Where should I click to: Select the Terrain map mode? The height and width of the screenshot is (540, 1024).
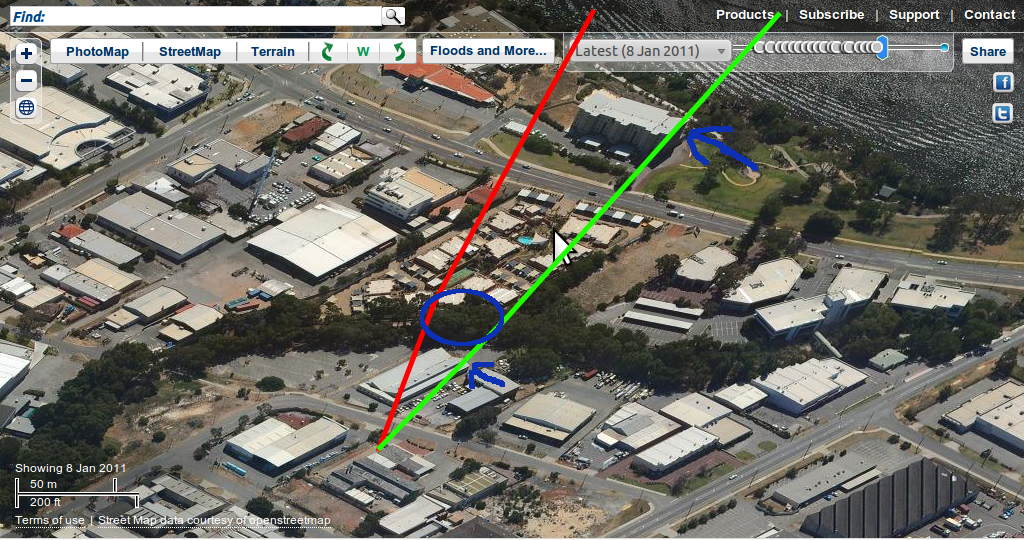273,52
